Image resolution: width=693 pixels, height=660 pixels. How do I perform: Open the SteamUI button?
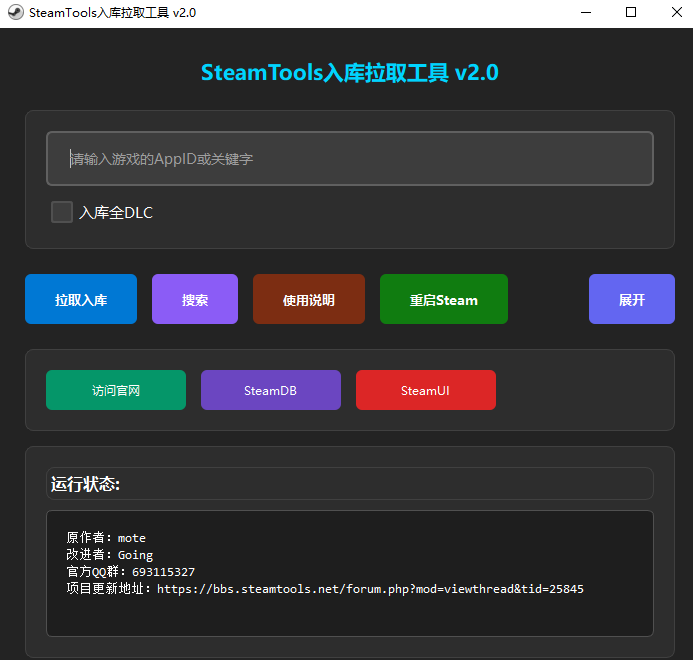[x=426, y=390]
